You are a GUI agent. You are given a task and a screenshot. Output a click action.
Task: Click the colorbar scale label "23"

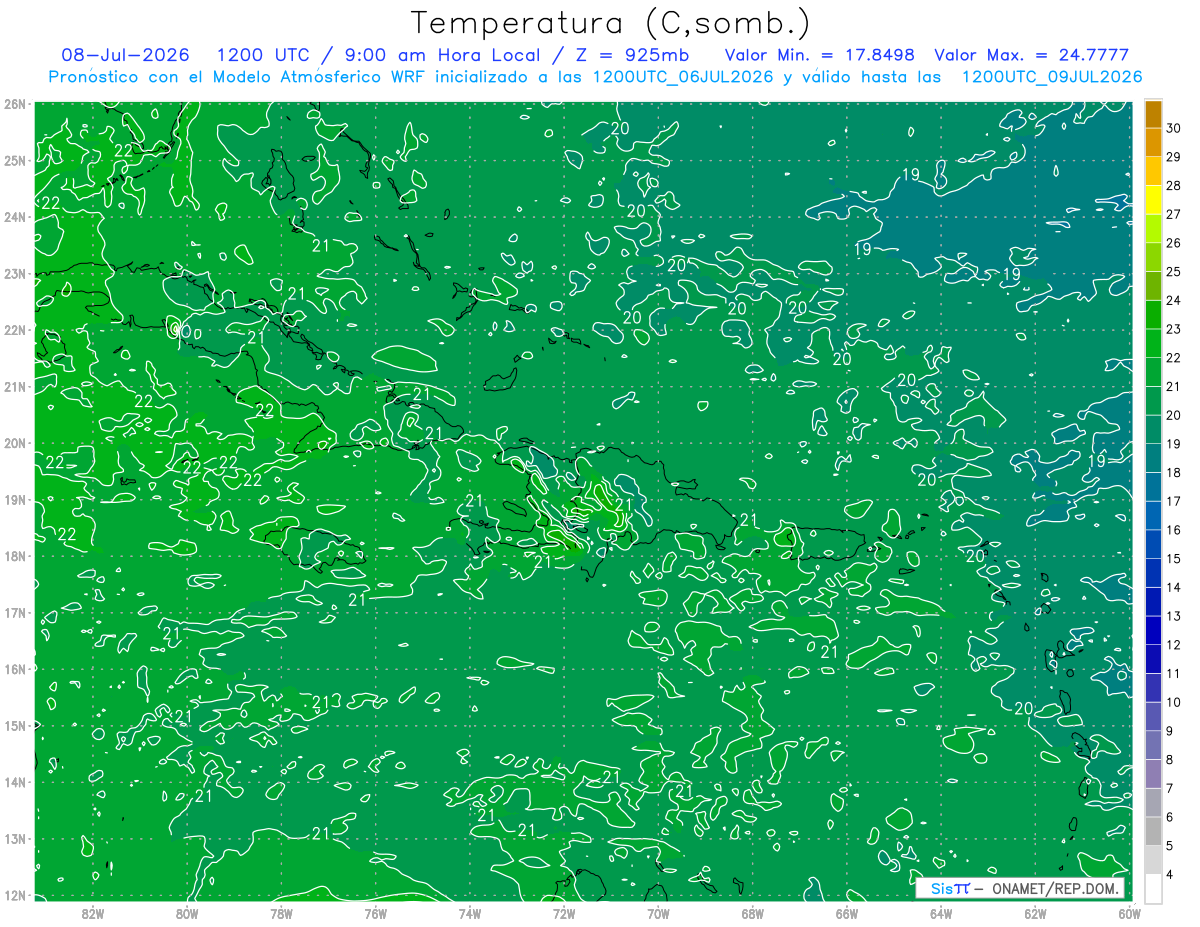click(x=1174, y=329)
